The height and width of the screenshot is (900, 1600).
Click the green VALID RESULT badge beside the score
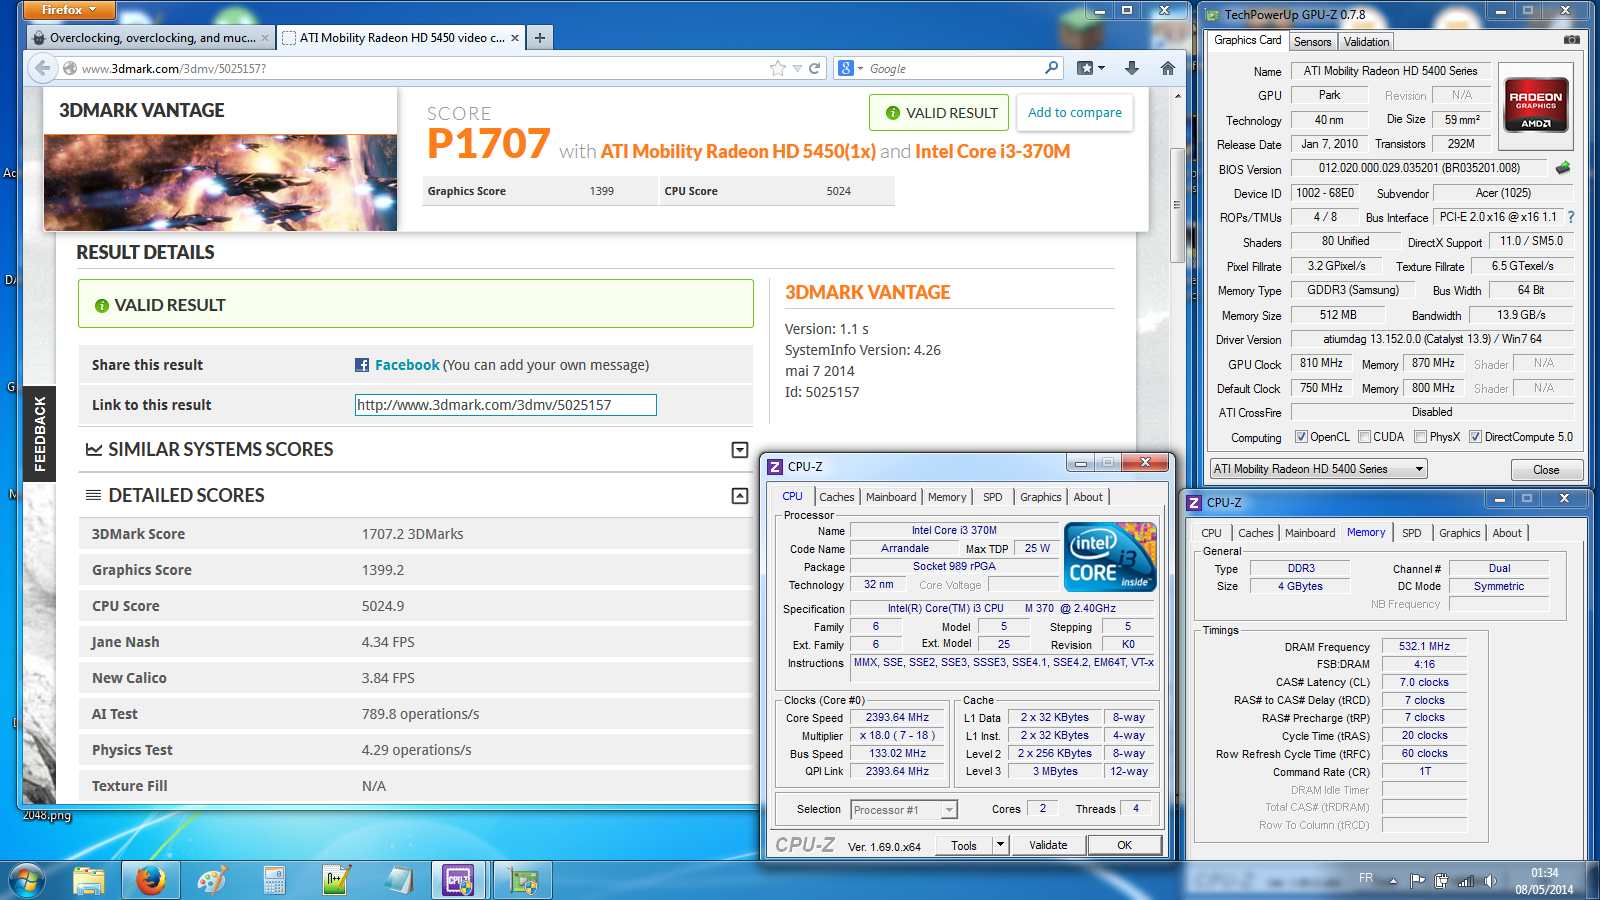(x=940, y=113)
